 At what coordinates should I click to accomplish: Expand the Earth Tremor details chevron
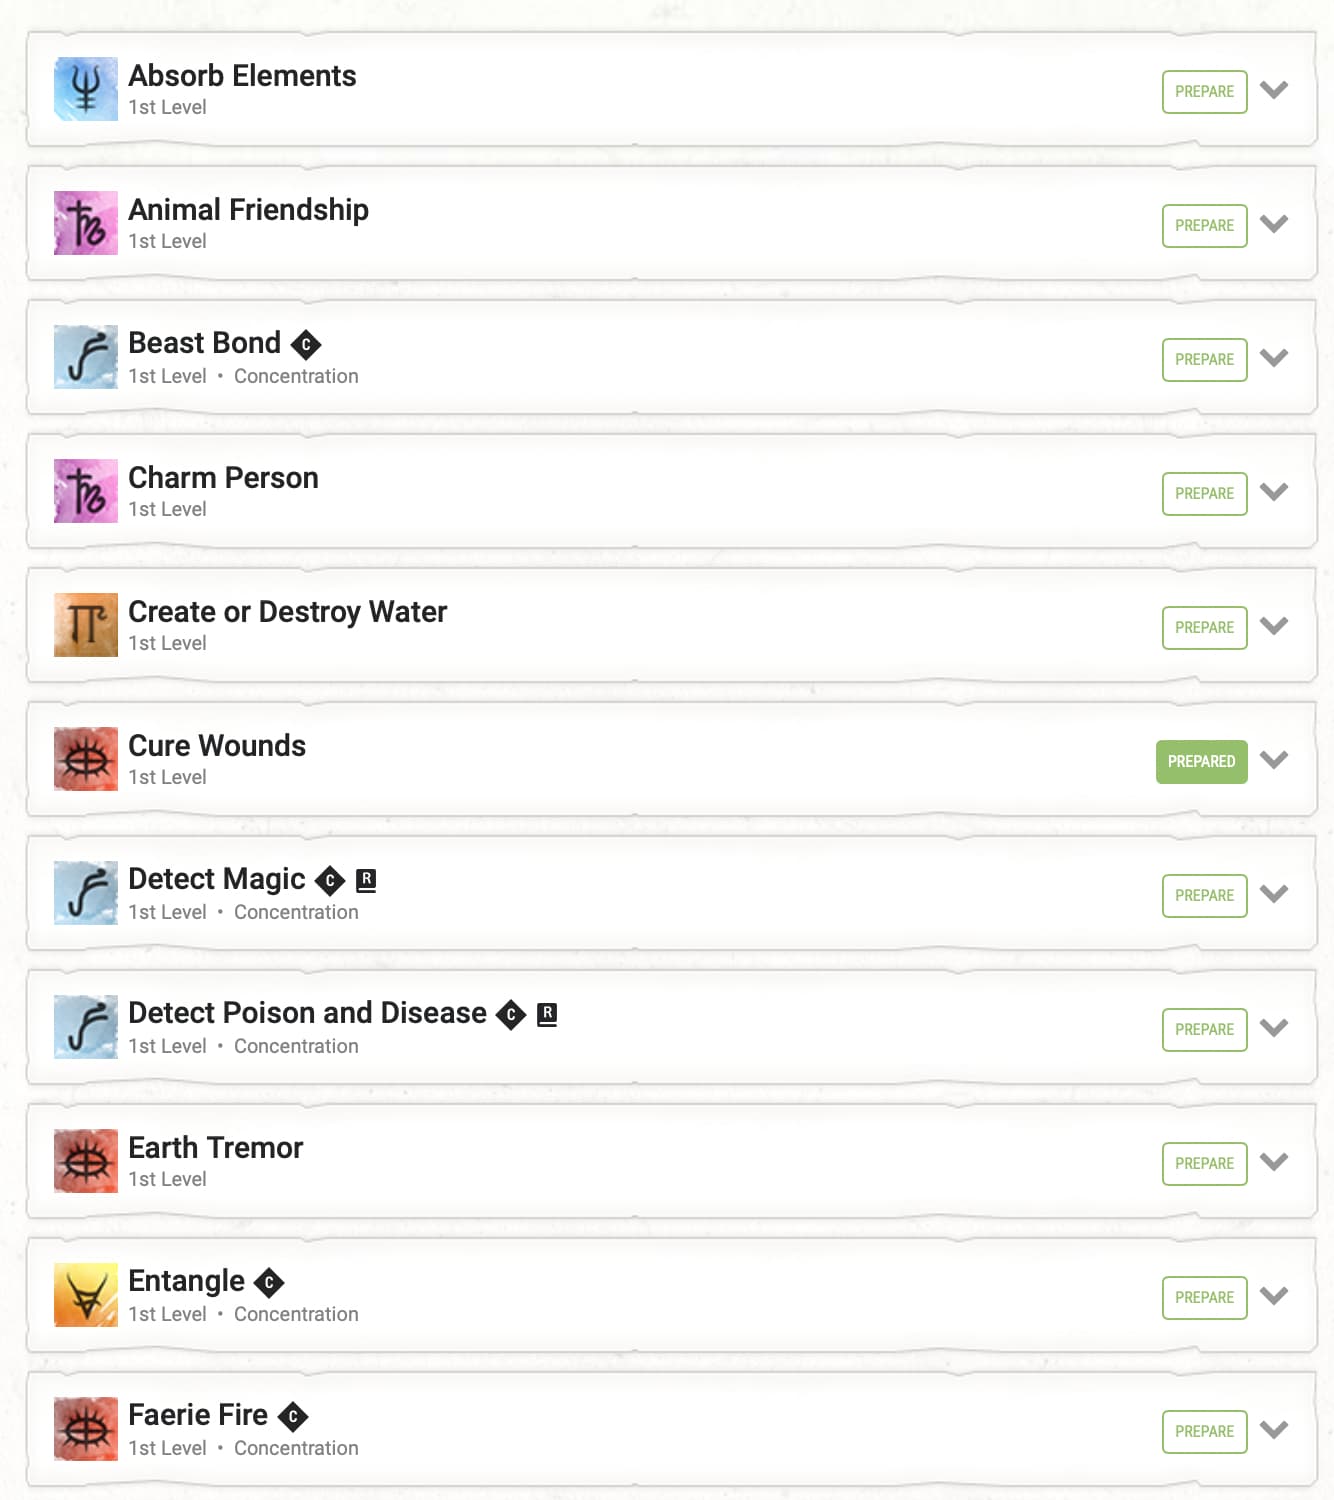1274,1161
